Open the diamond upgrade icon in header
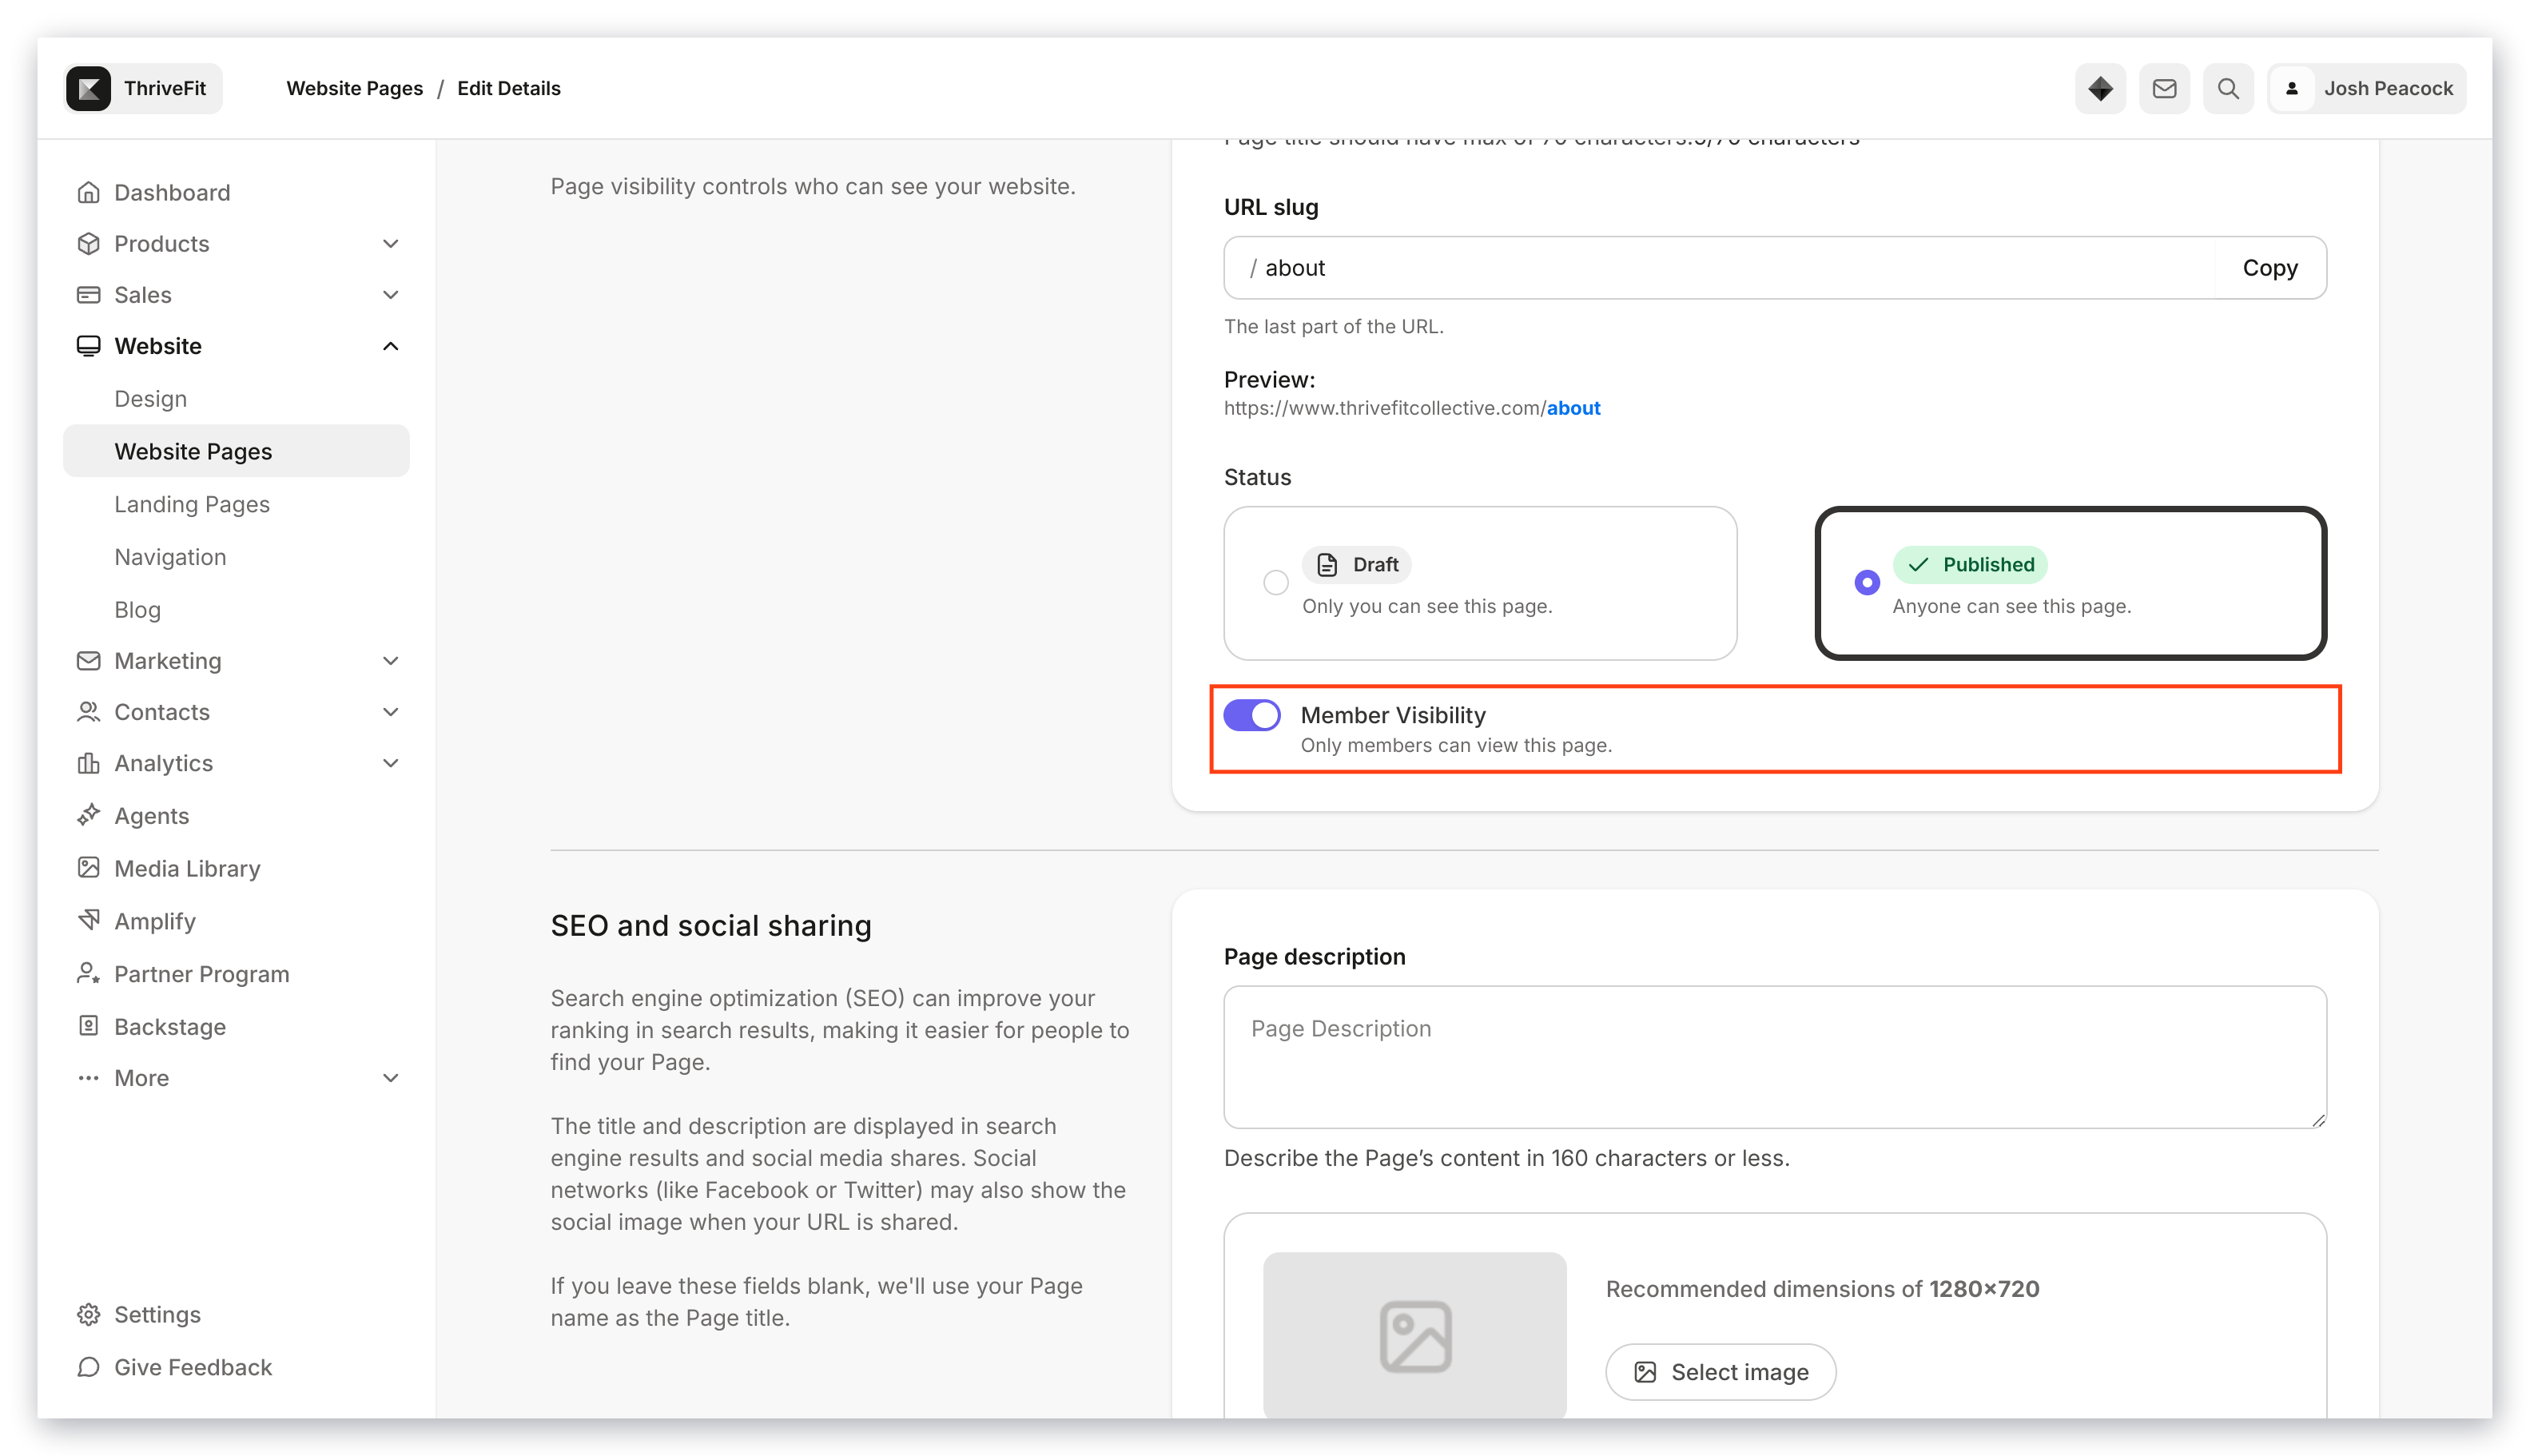The image size is (2530, 1456). [2100, 88]
